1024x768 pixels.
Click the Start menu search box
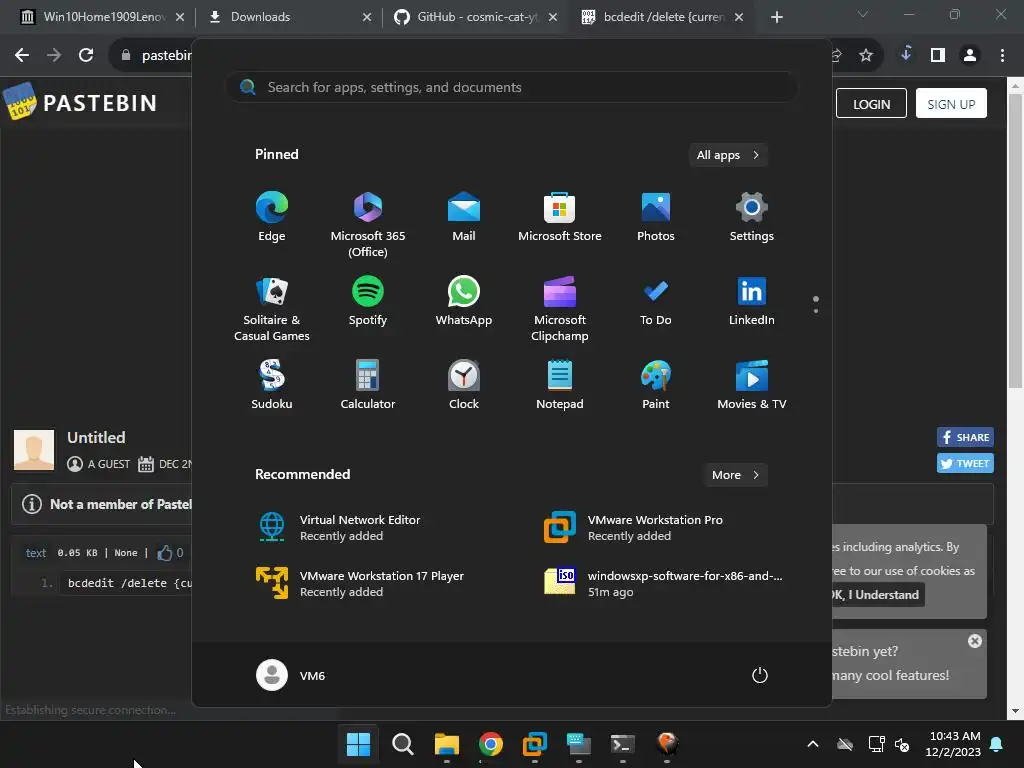[x=512, y=87]
